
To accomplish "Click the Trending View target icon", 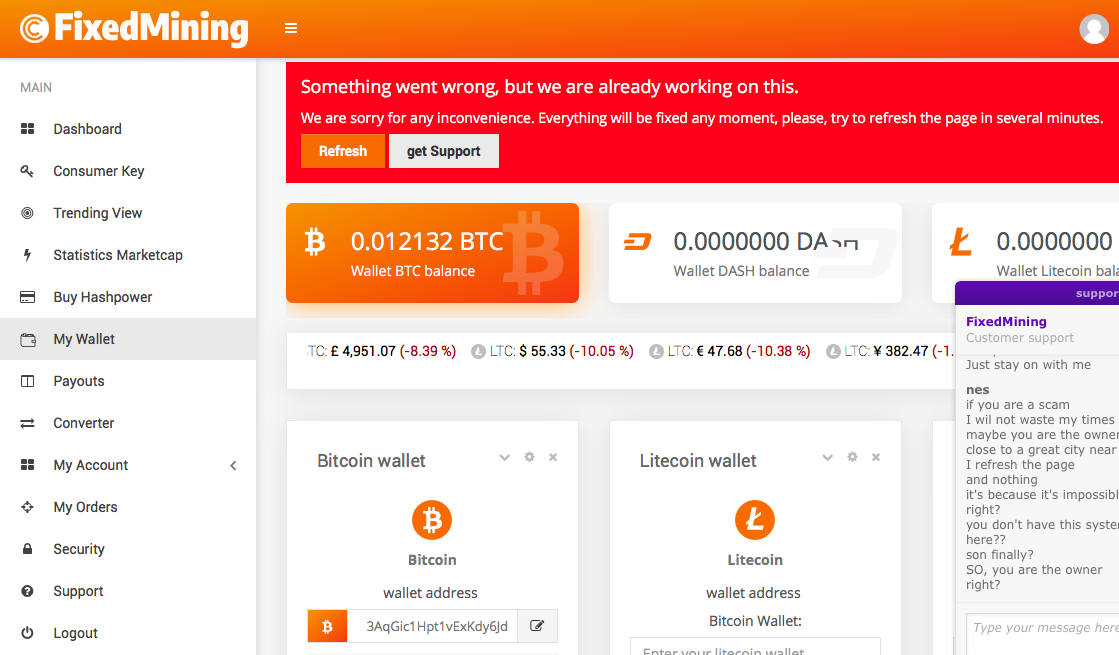I will coord(27,213).
